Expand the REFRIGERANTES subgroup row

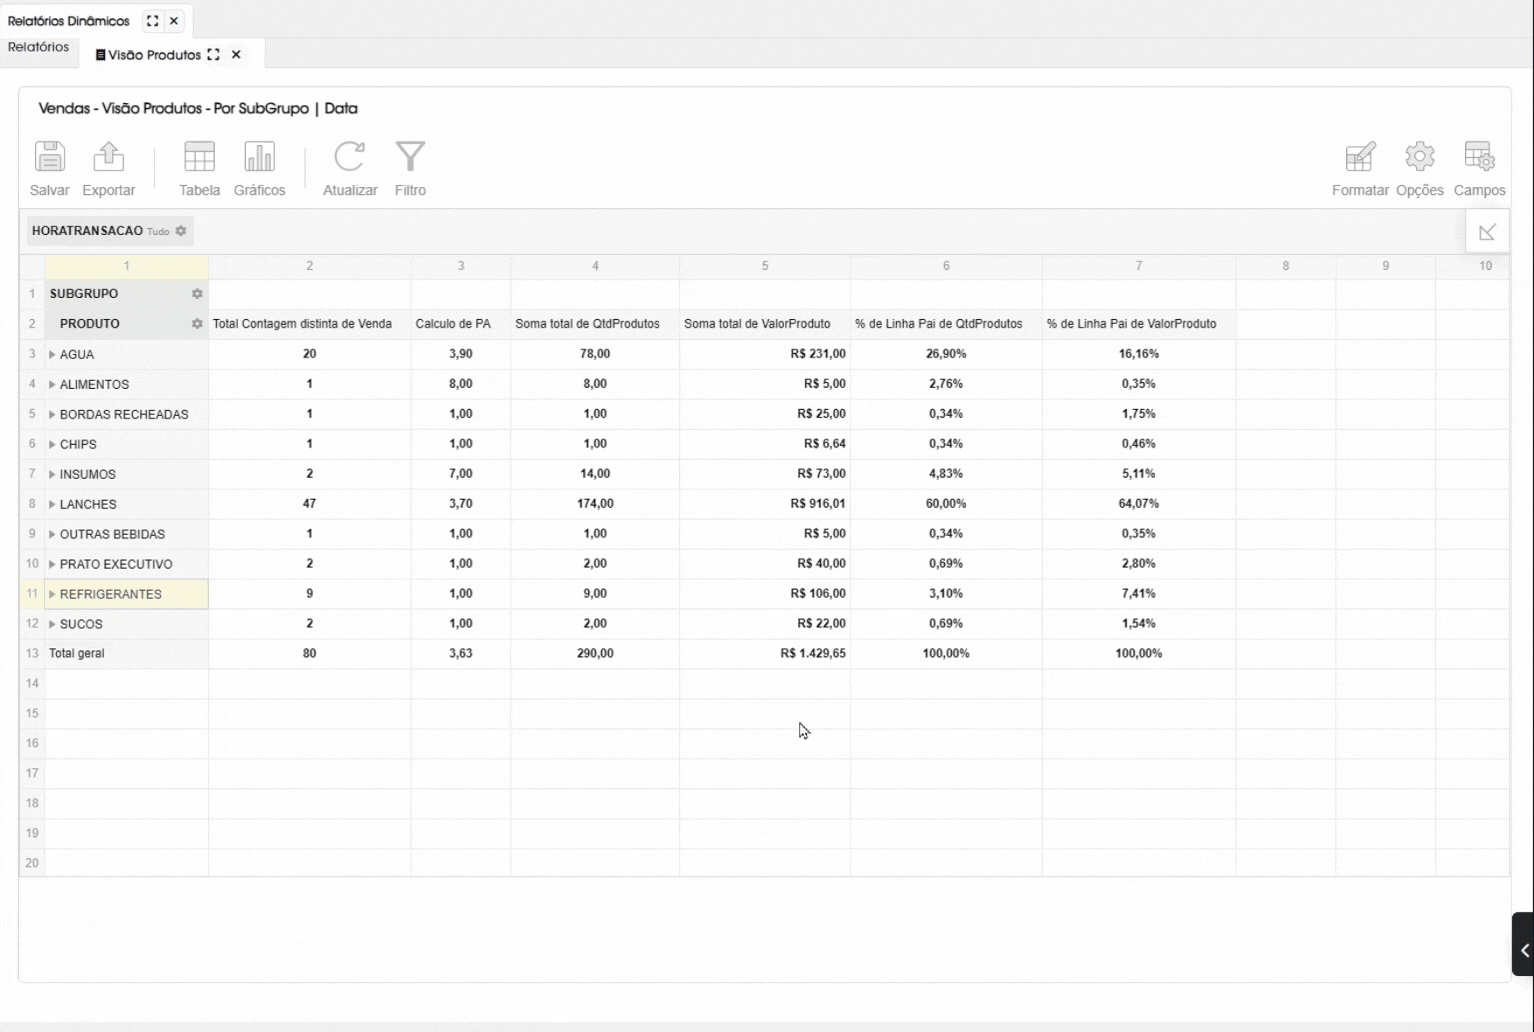coord(52,594)
